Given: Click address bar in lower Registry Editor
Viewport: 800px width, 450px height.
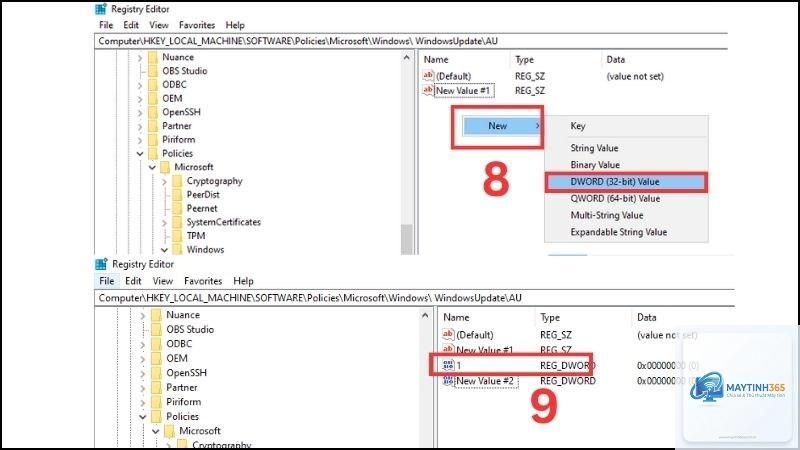Looking at the screenshot, I should click(414, 298).
